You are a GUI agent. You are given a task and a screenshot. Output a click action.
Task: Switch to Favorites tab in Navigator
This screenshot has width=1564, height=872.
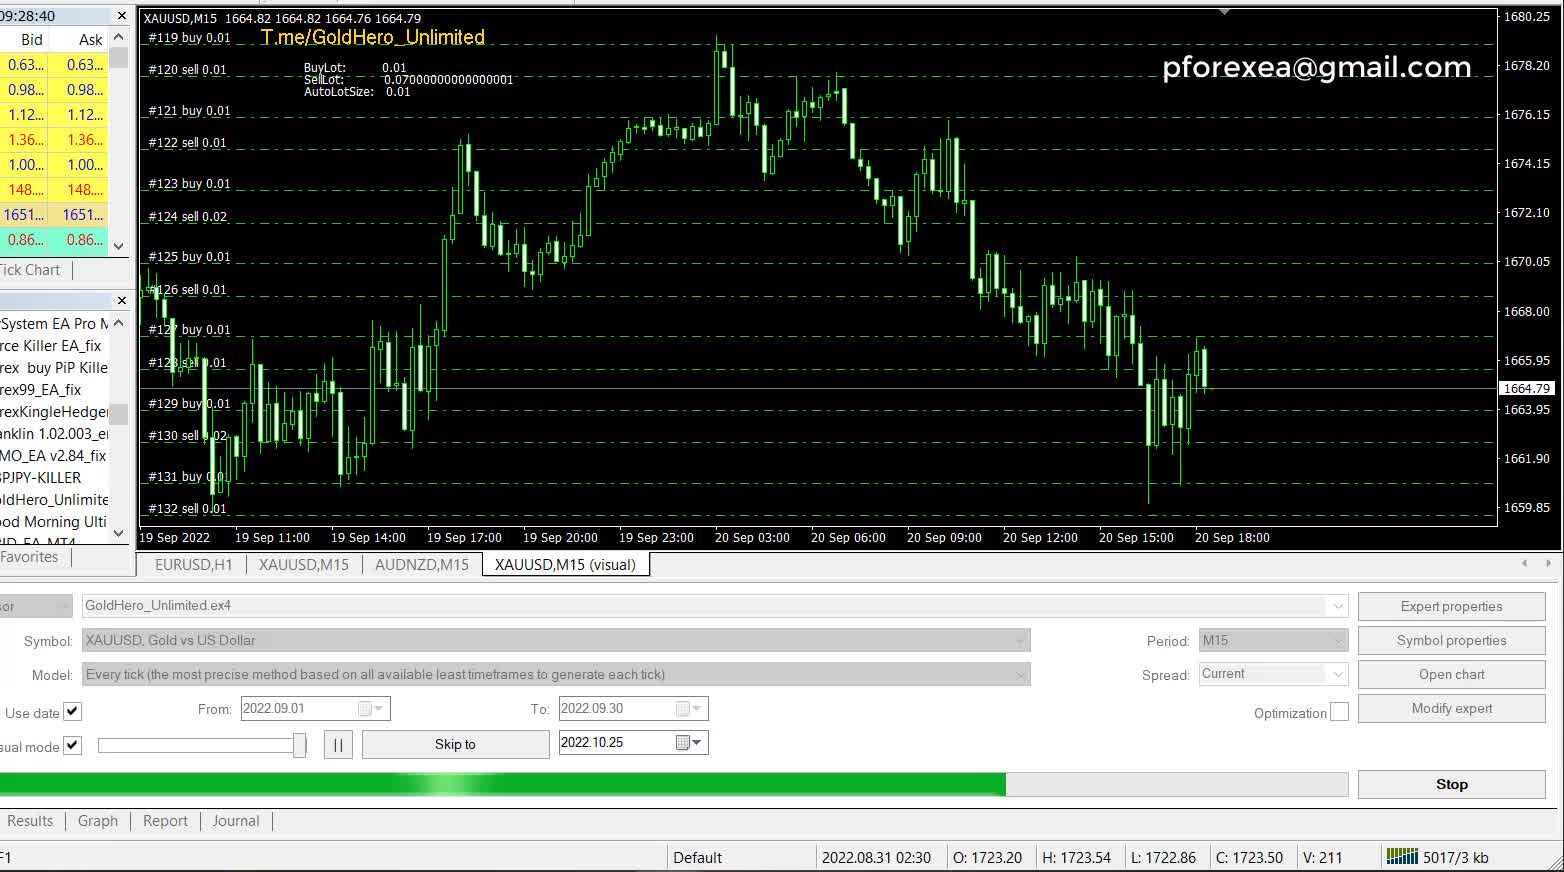point(29,557)
